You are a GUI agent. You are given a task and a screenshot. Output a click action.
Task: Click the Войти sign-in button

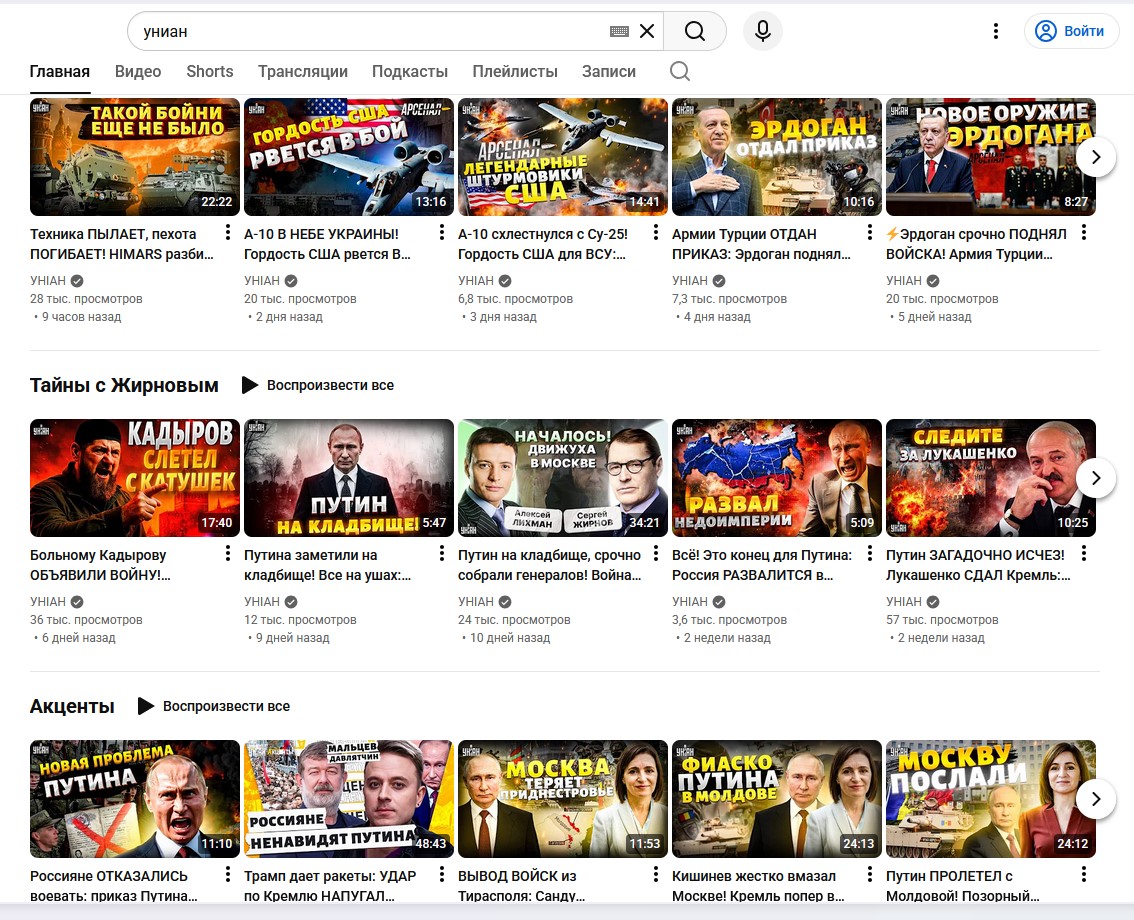click(x=1071, y=31)
